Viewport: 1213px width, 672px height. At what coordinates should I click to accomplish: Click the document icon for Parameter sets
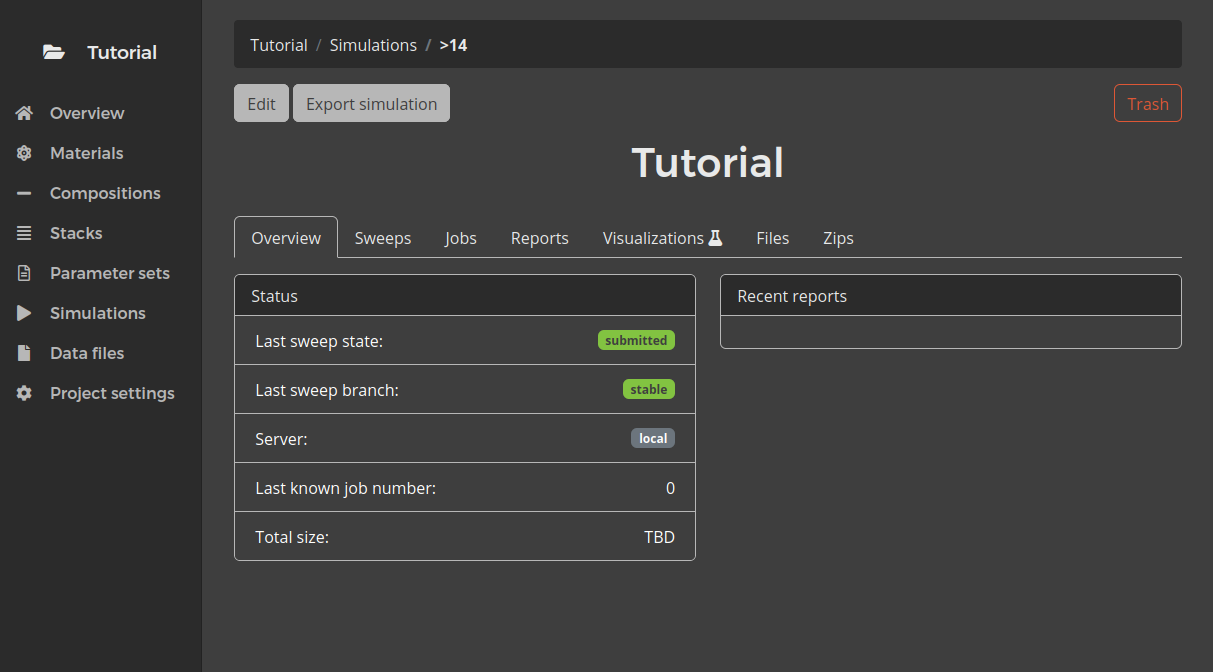[25, 273]
